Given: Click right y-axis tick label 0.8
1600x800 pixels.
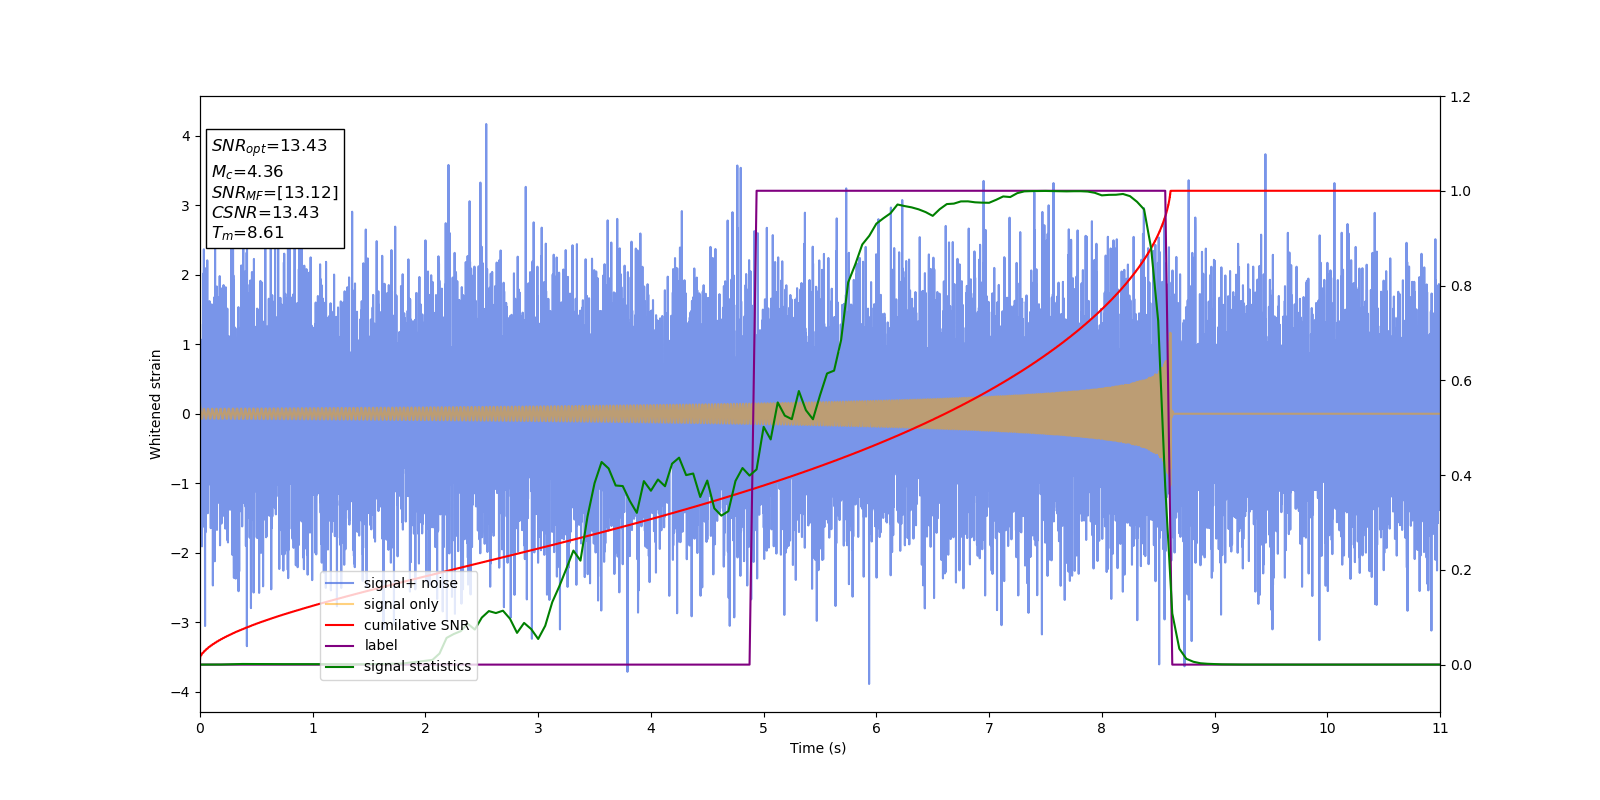Looking at the screenshot, I should pyautogui.click(x=1460, y=286).
